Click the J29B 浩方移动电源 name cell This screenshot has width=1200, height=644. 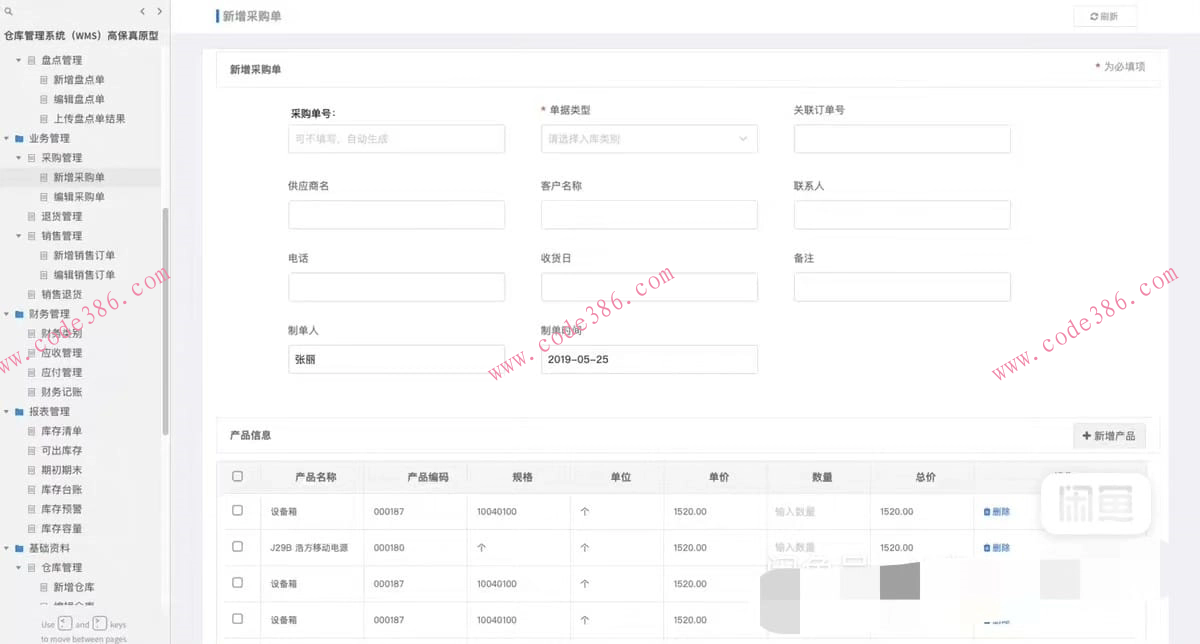[x=309, y=548]
